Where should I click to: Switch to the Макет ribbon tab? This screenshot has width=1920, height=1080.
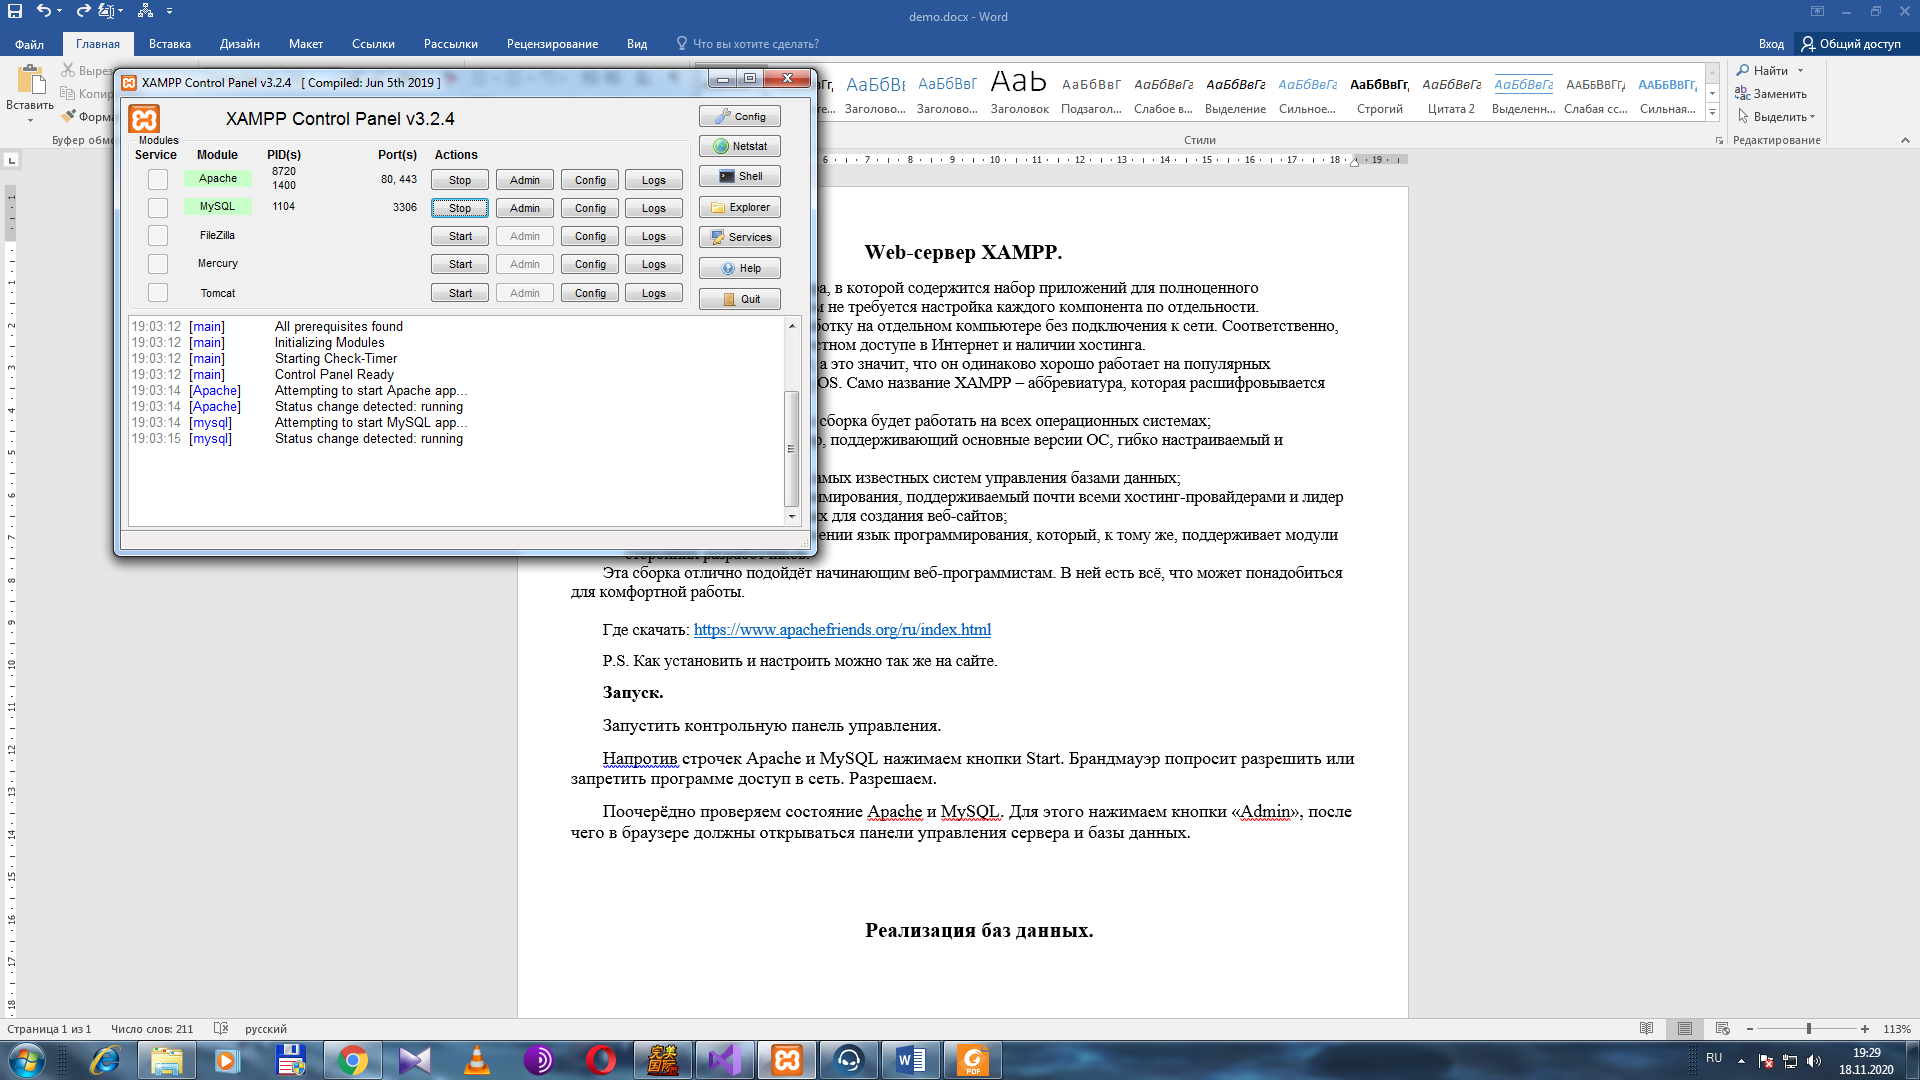tap(306, 44)
